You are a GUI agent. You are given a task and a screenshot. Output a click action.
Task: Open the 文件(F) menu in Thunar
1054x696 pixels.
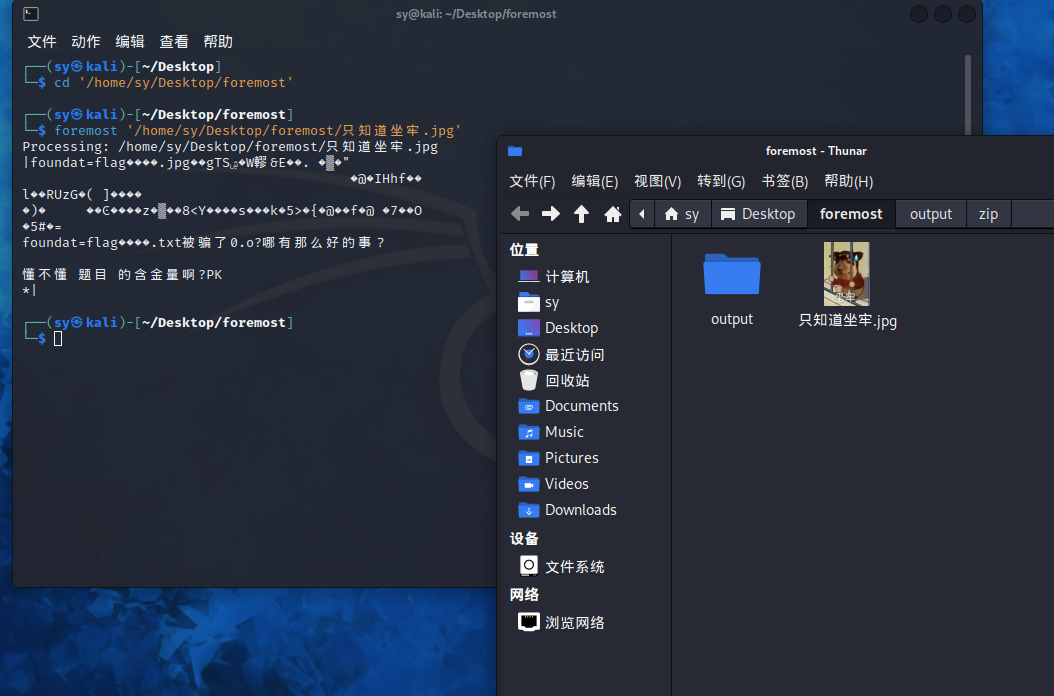point(531,181)
